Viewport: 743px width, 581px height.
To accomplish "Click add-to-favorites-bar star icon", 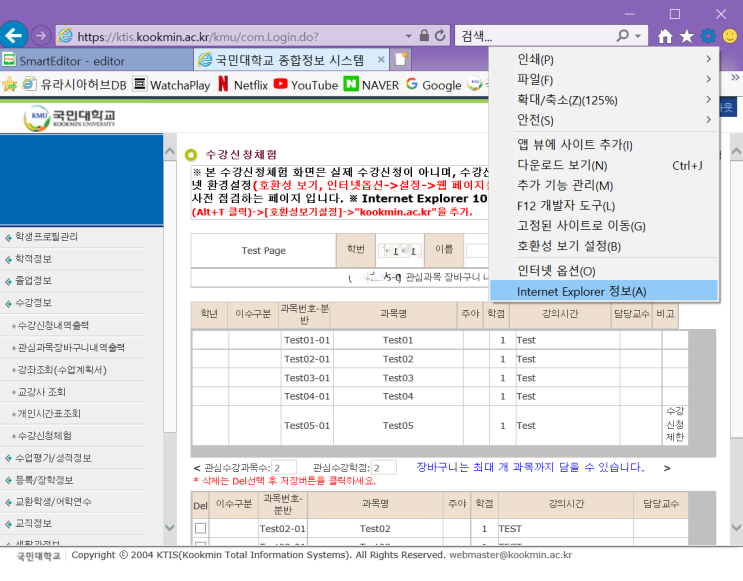I will coord(9,85).
